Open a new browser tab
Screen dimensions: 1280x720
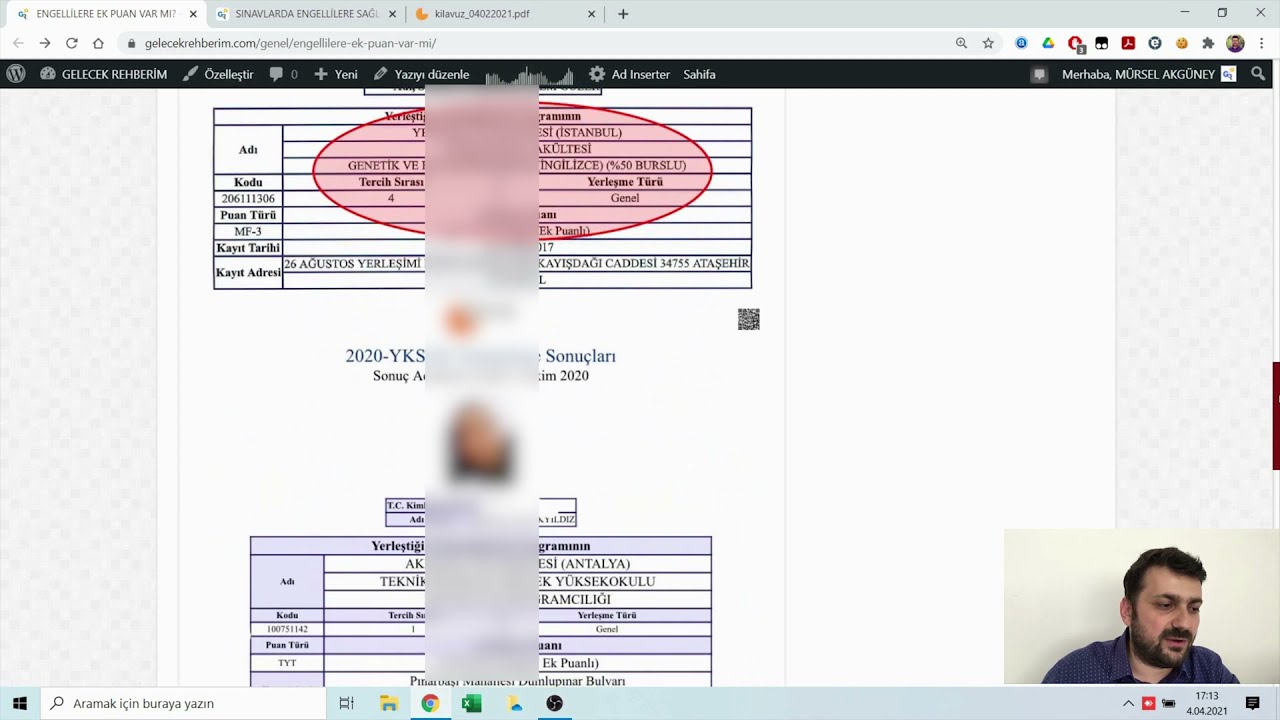[x=623, y=14]
